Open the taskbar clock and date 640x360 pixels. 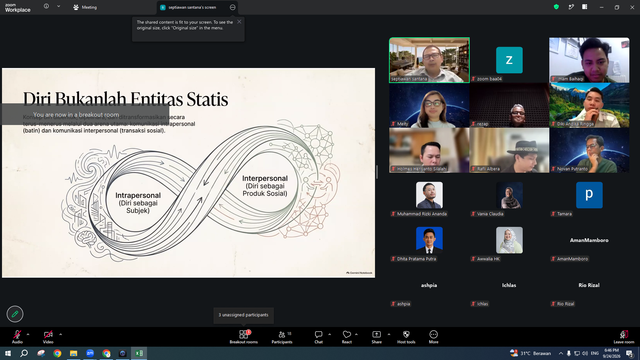coord(611,353)
